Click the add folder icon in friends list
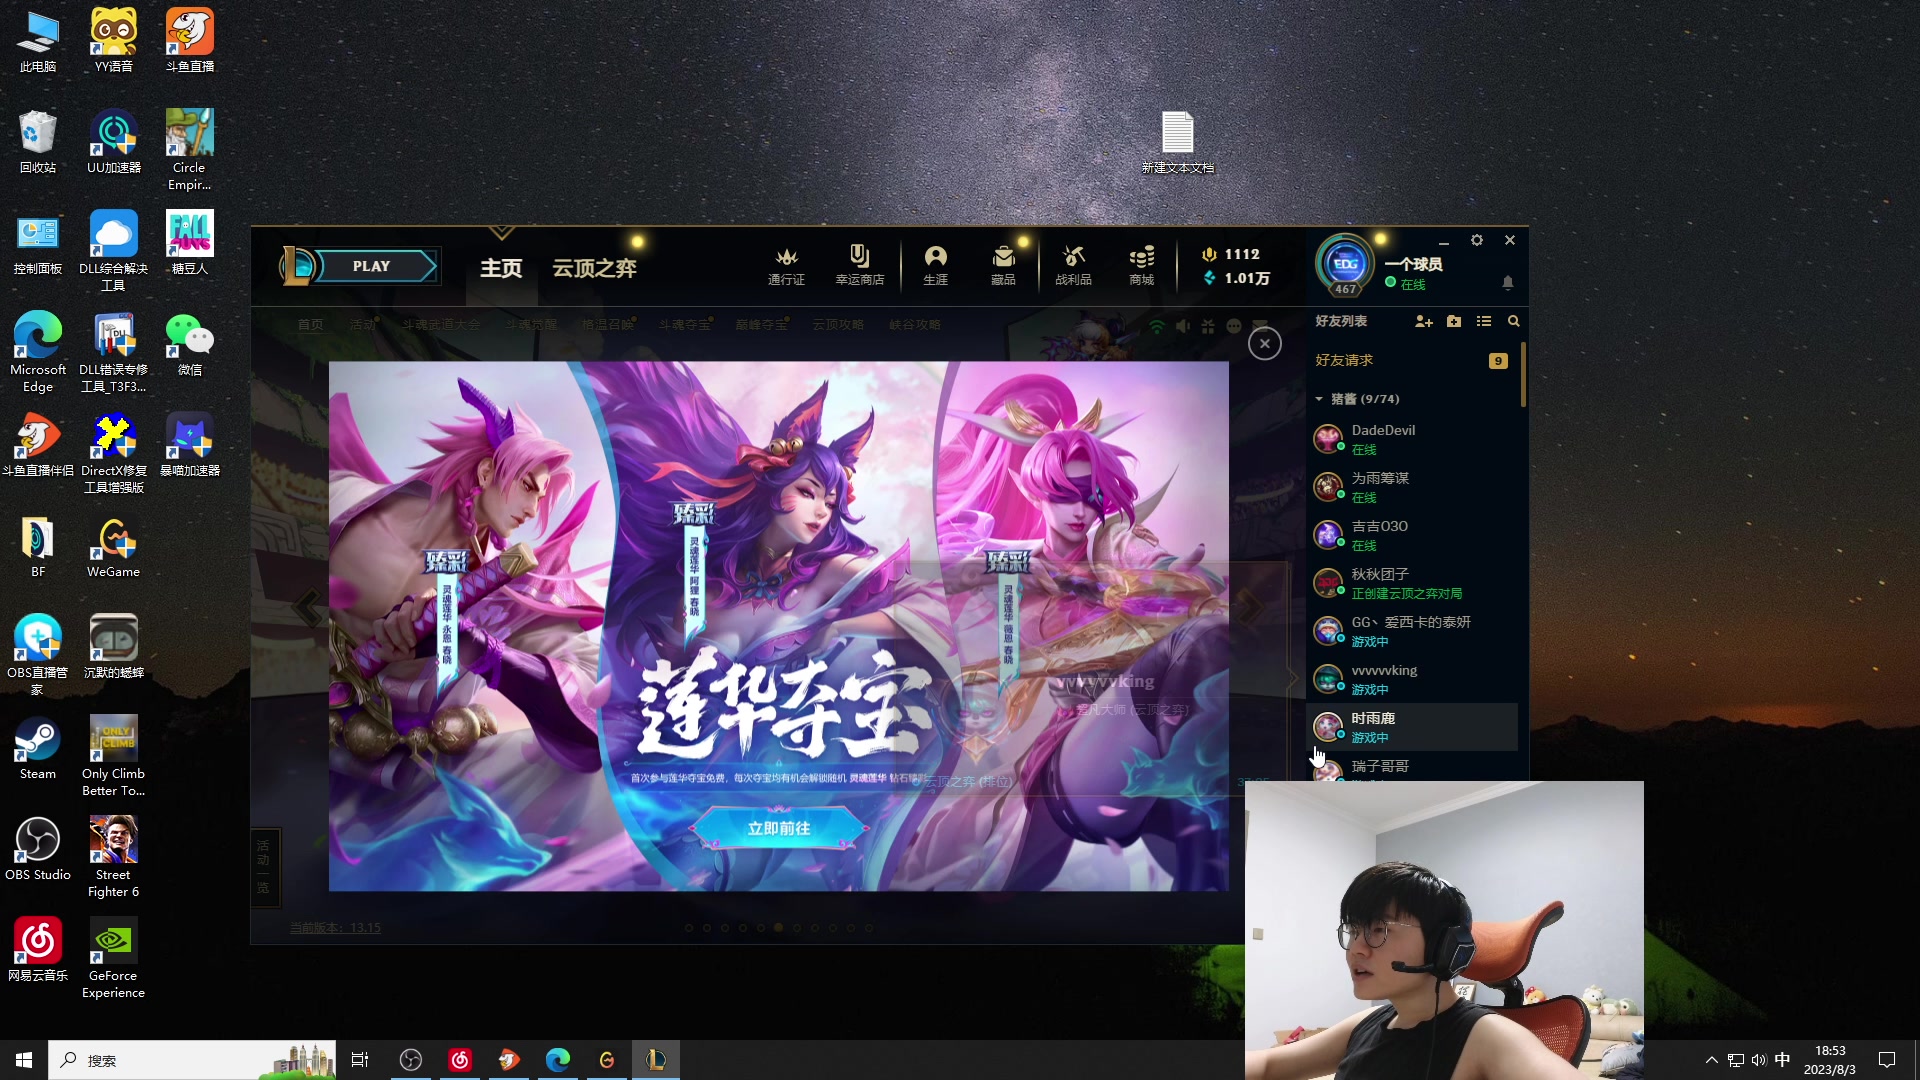This screenshot has height=1080, width=1920. point(1454,321)
